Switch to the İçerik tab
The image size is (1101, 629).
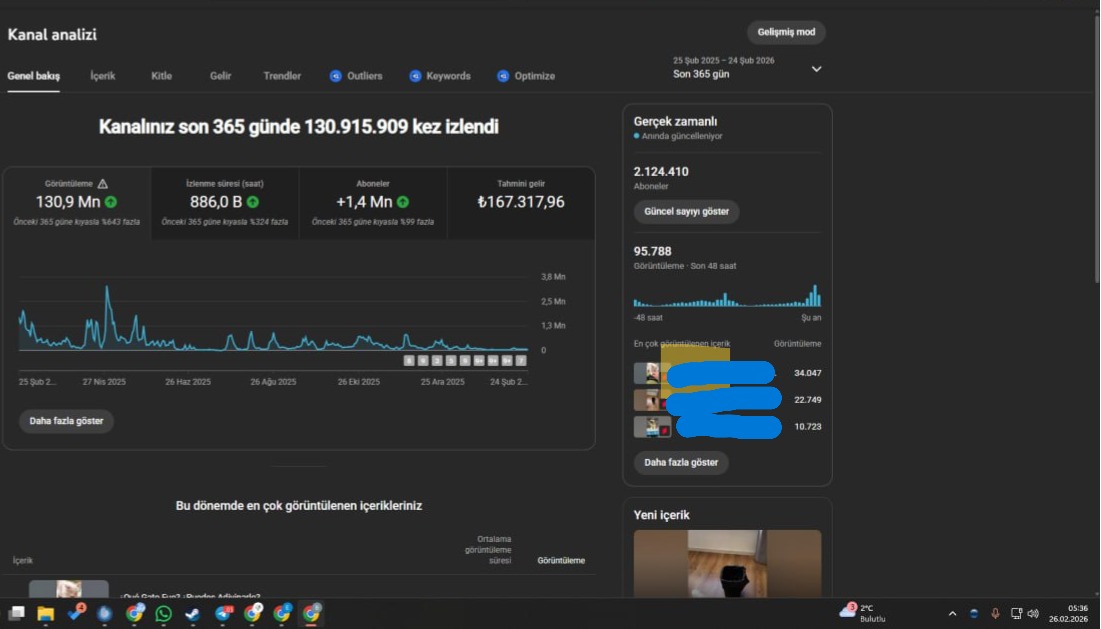[x=103, y=76]
